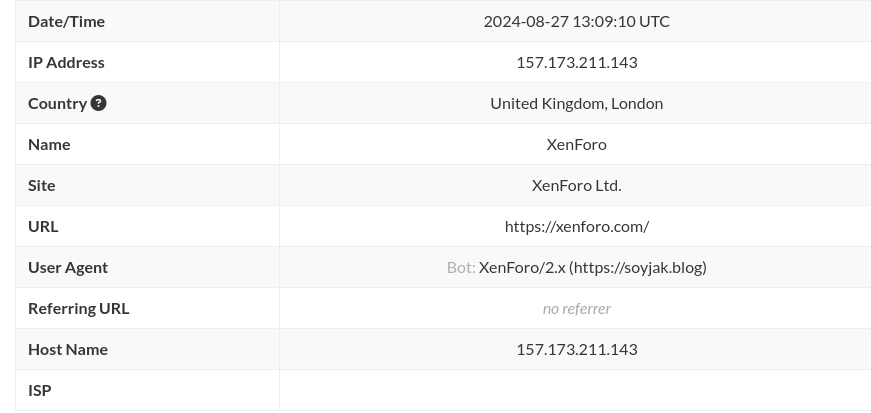Click the IP Address value 157.173.211.143
The image size is (871, 413).
pos(577,62)
